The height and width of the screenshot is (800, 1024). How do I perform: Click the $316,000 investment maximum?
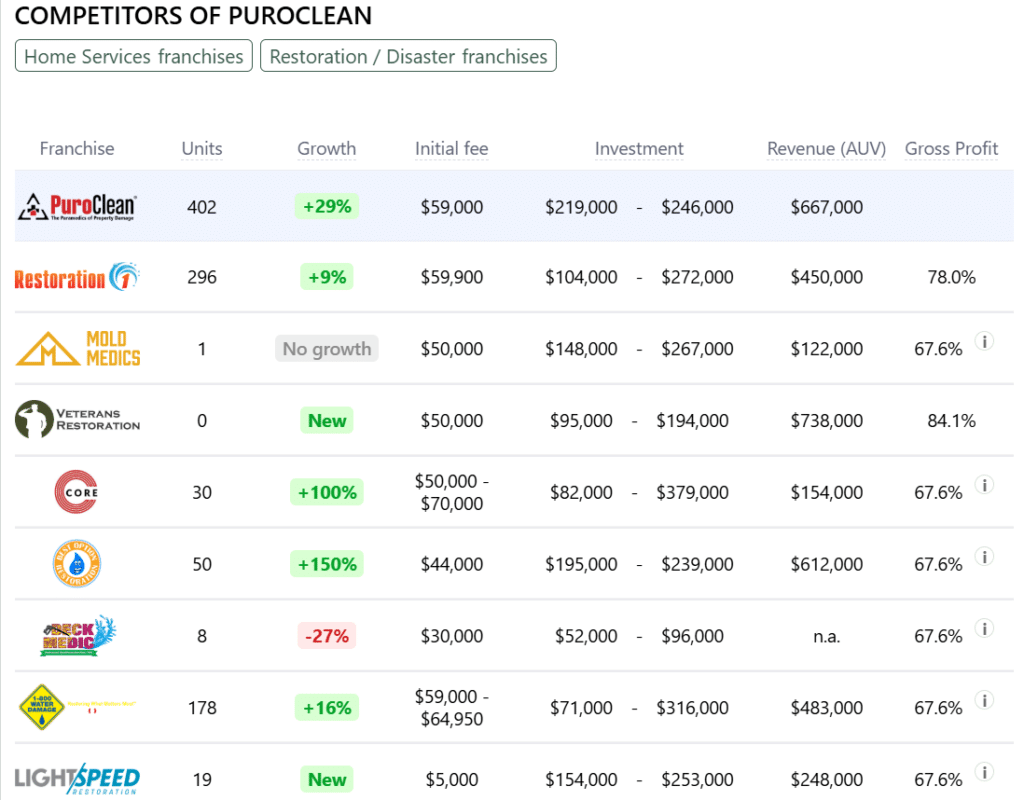pos(692,708)
